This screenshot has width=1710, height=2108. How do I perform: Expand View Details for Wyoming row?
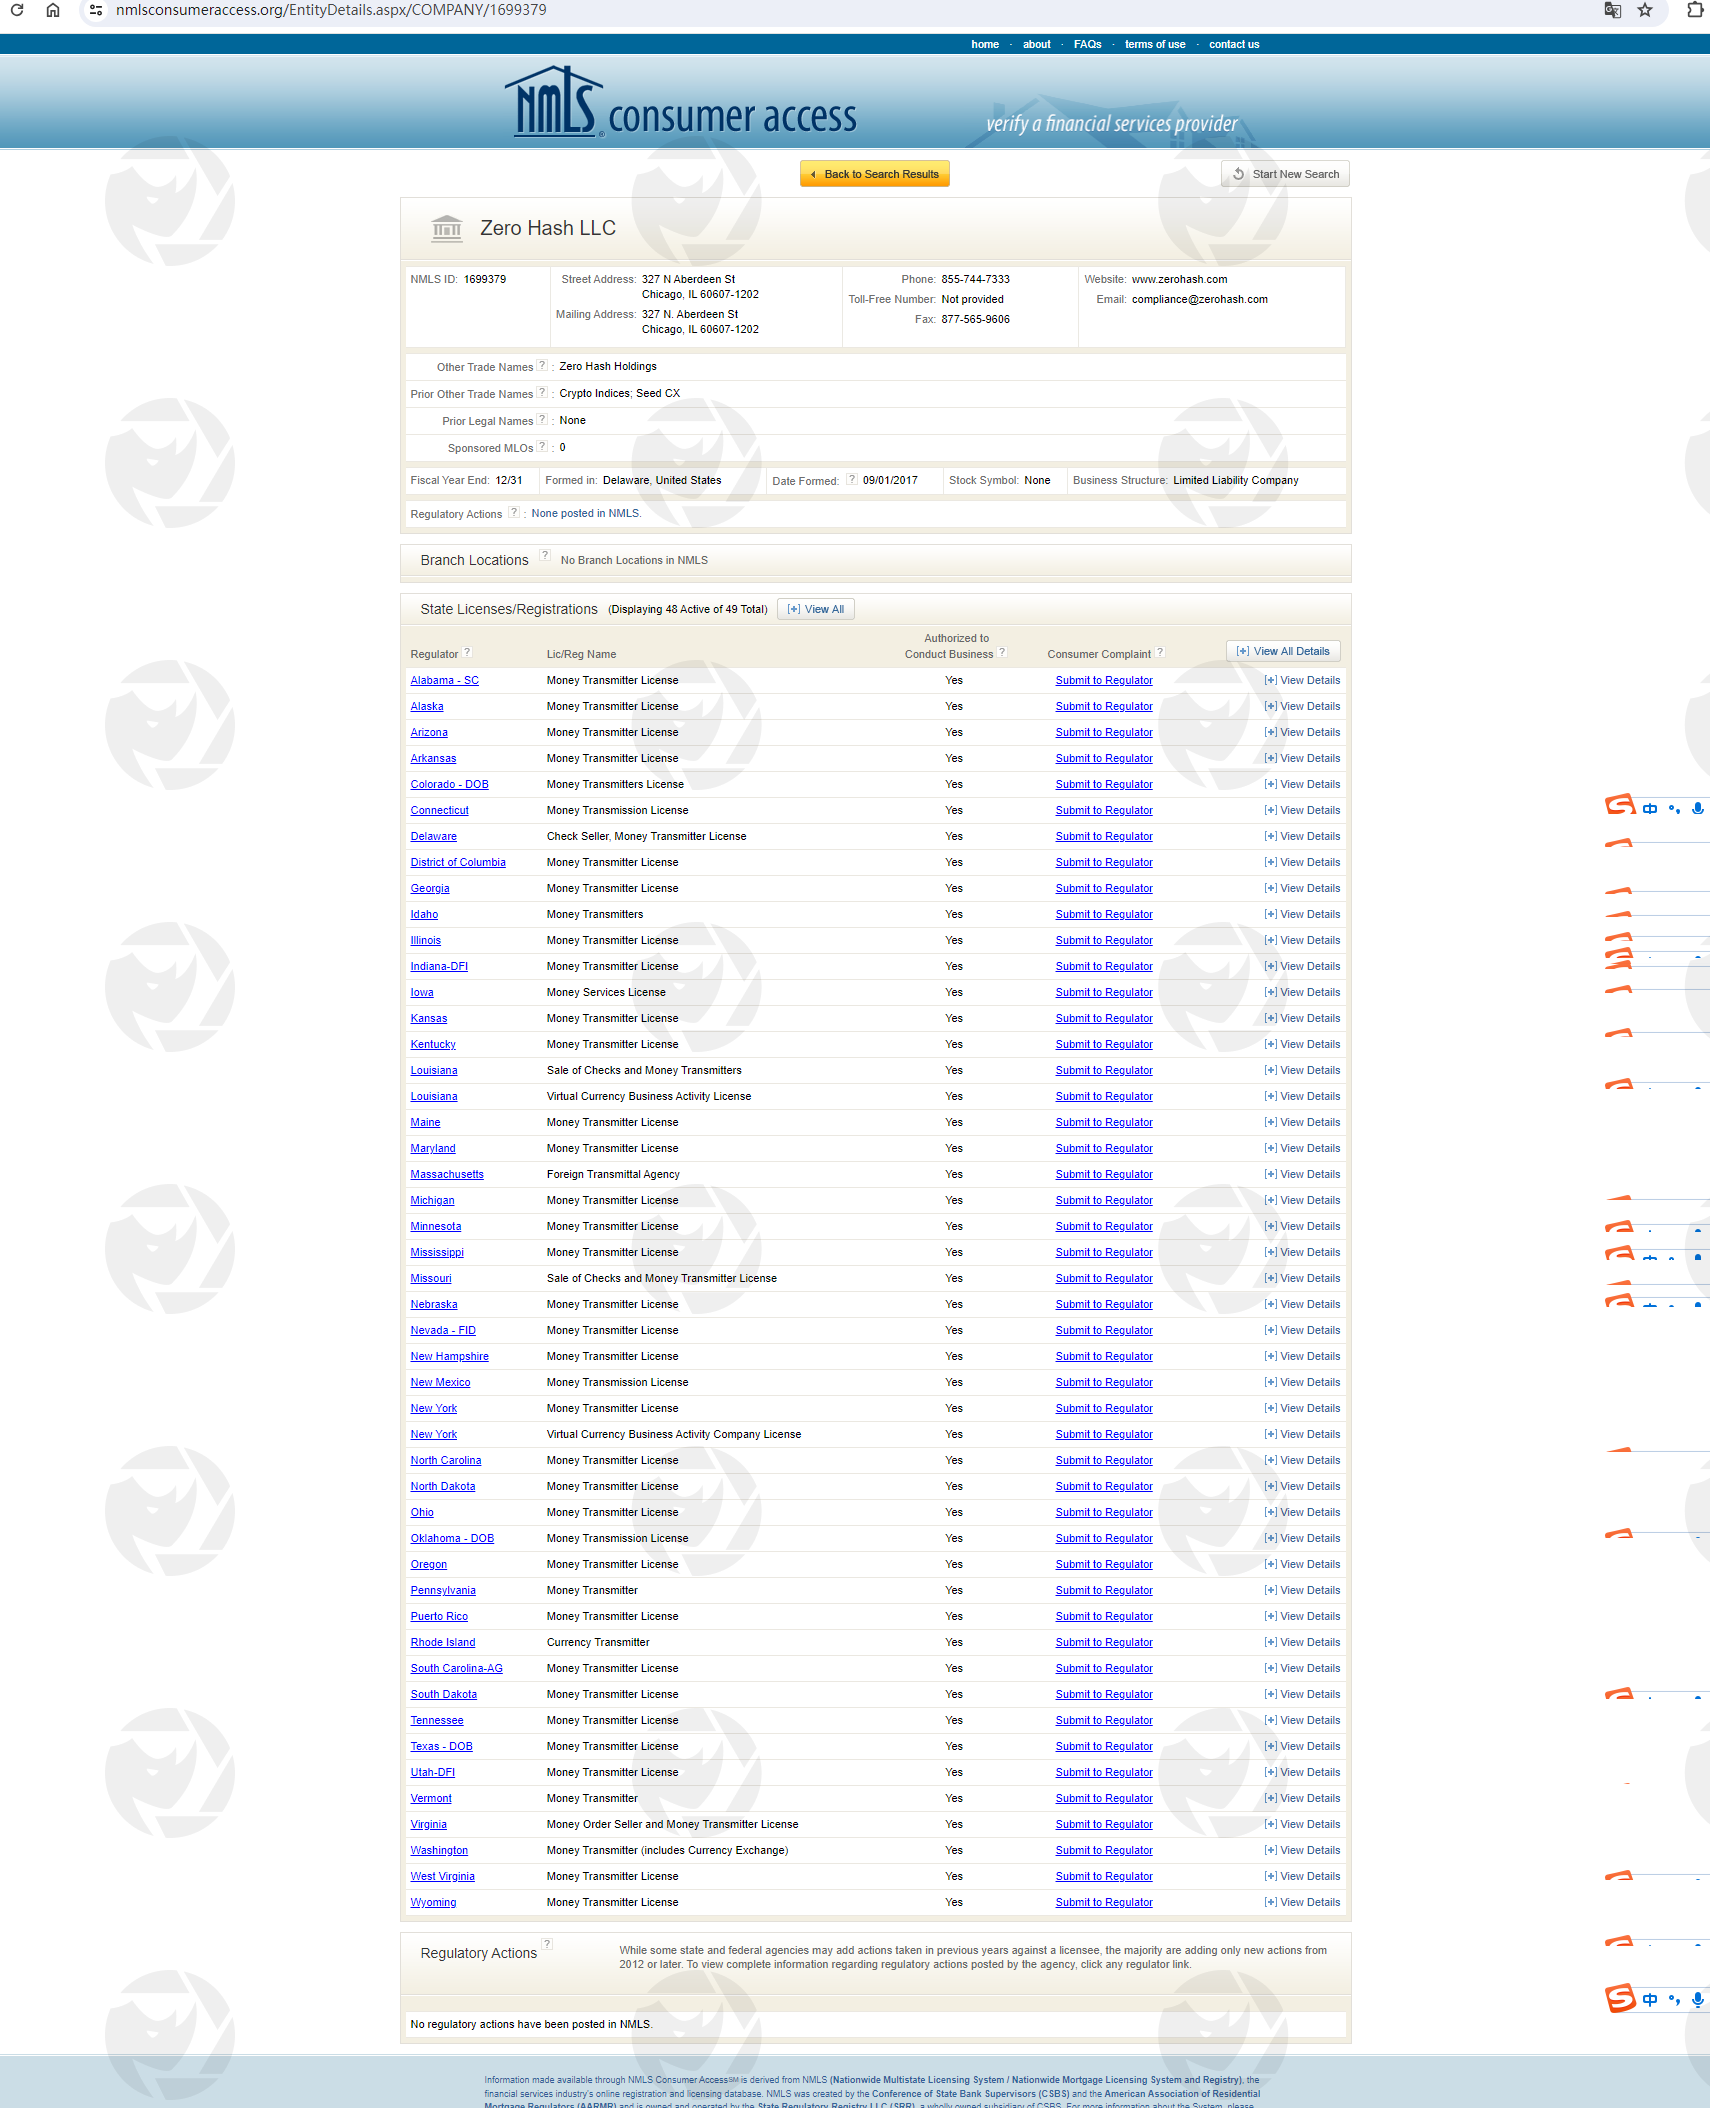coord(1302,1903)
